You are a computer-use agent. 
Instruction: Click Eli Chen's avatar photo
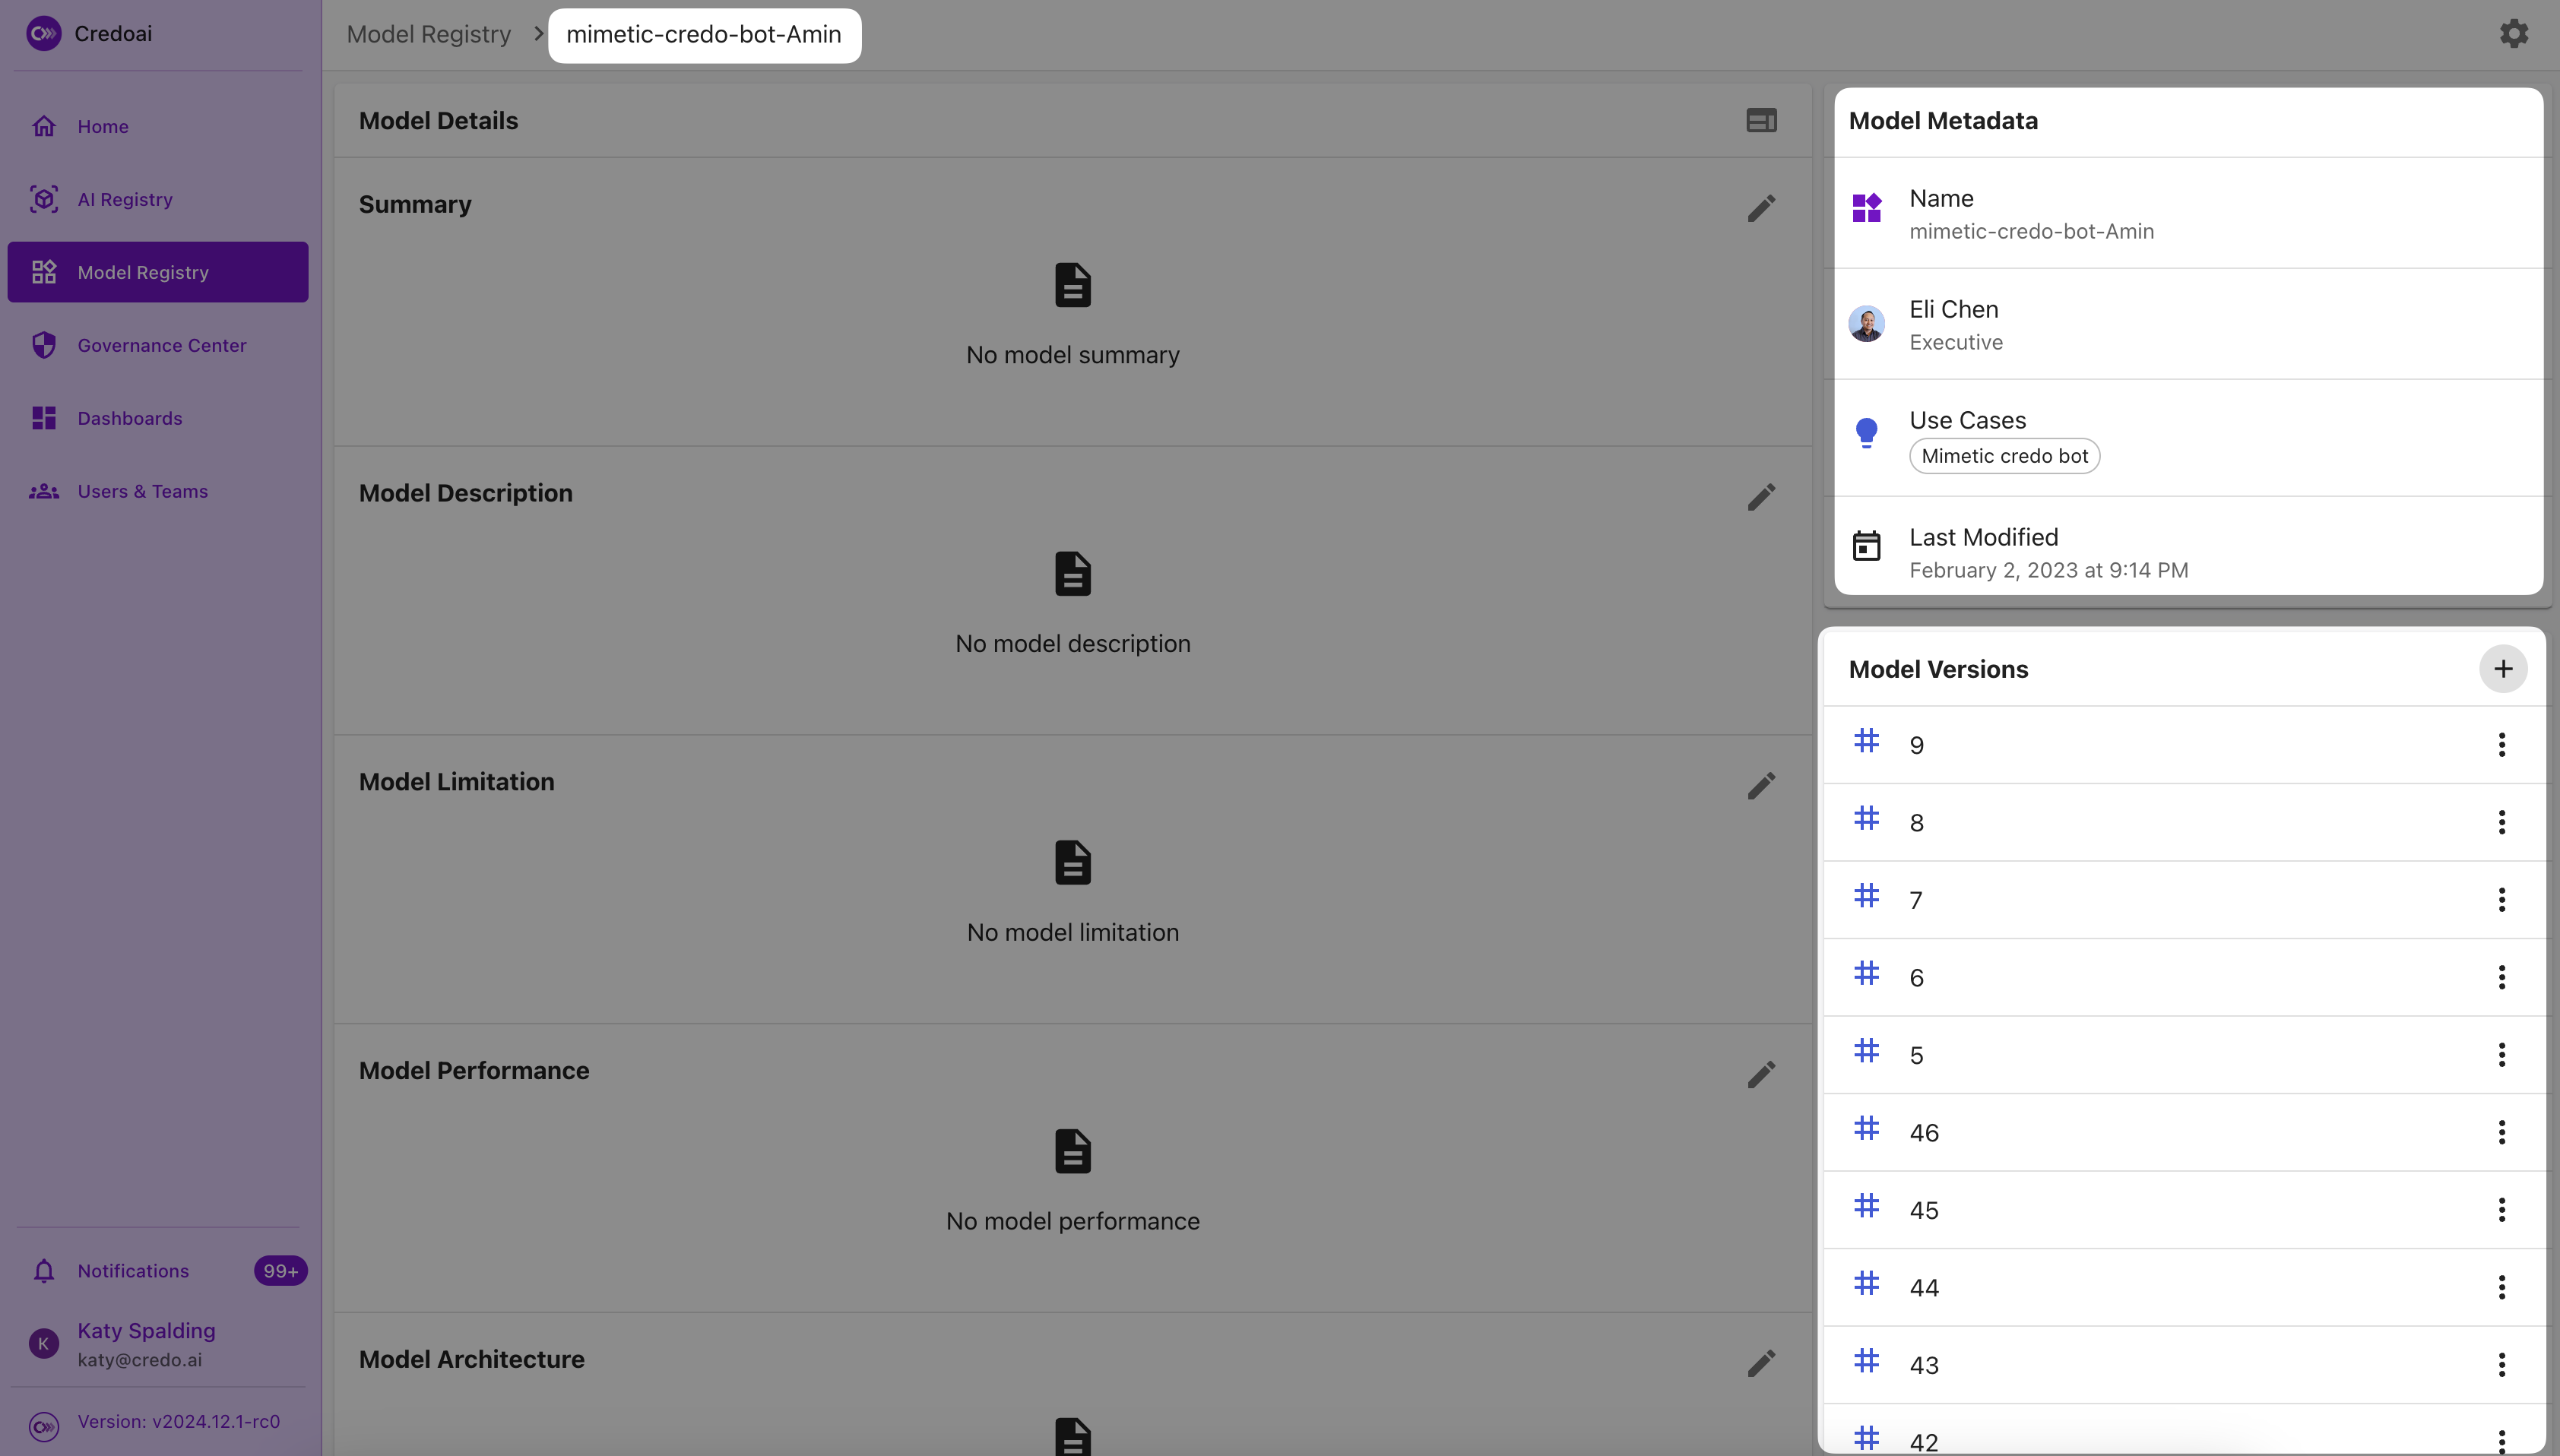1866,324
